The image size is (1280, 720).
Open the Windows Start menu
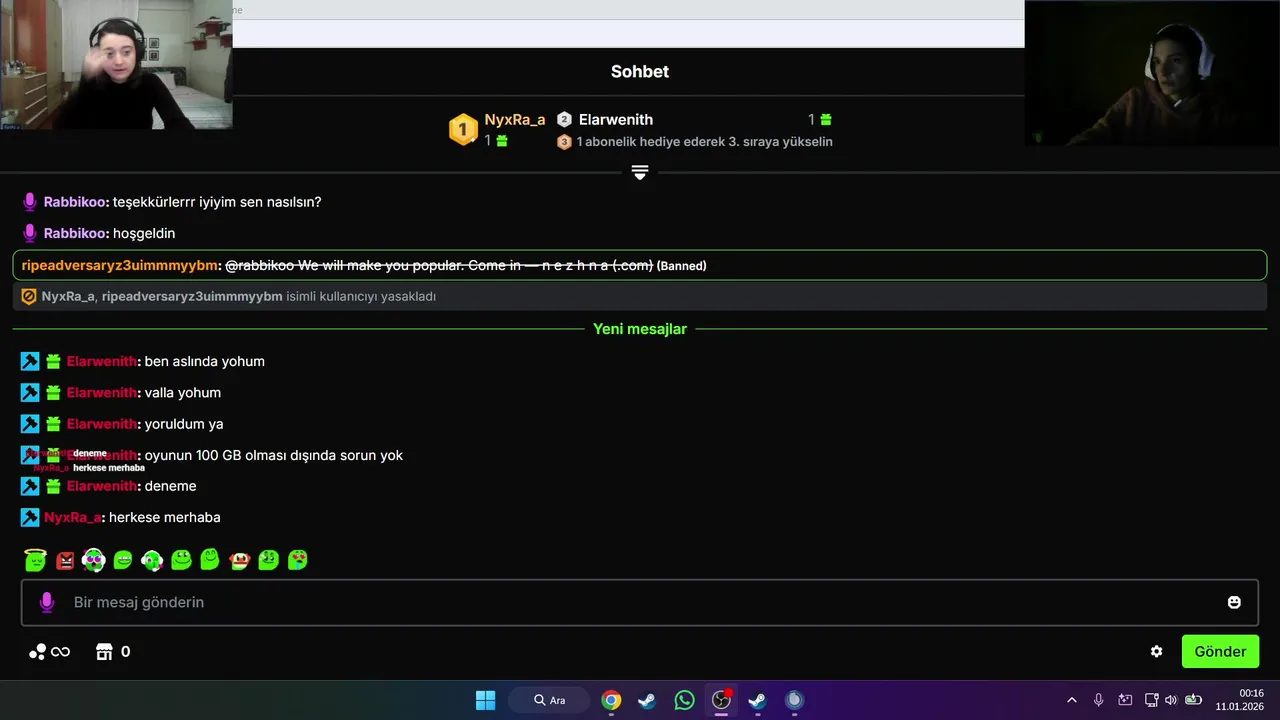pyautogui.click(x=485, y=700)
